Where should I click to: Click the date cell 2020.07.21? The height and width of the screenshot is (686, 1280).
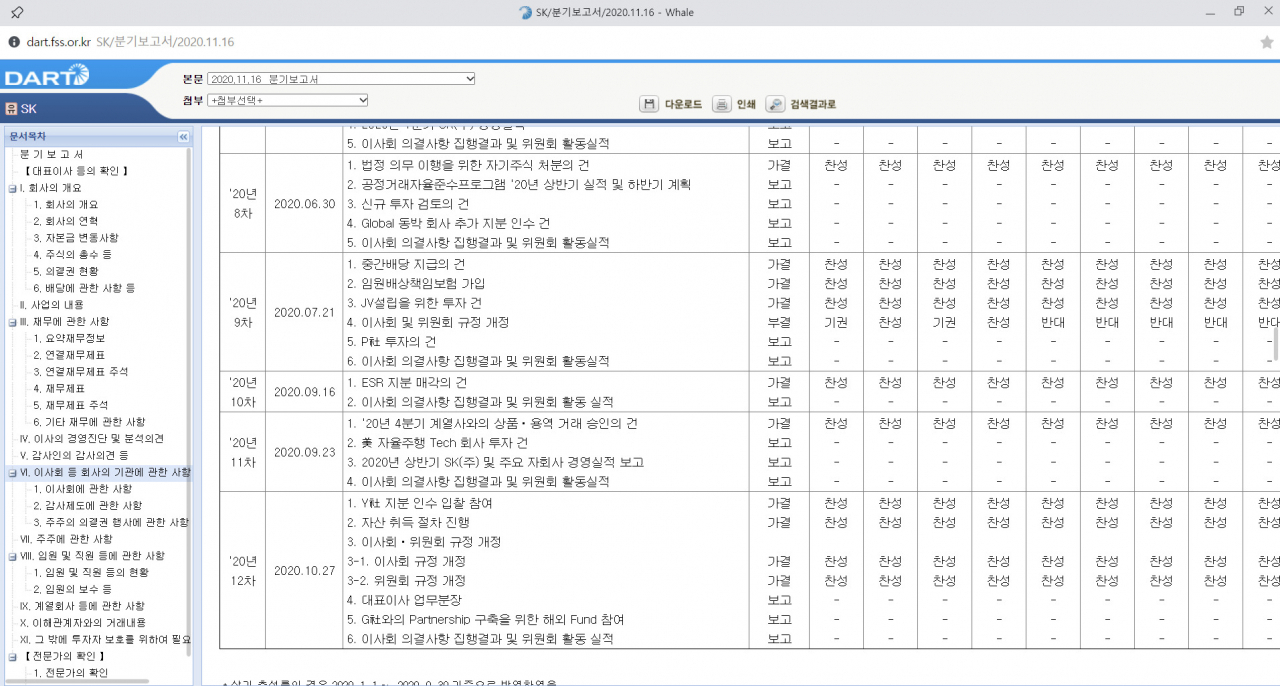point(304,312)
